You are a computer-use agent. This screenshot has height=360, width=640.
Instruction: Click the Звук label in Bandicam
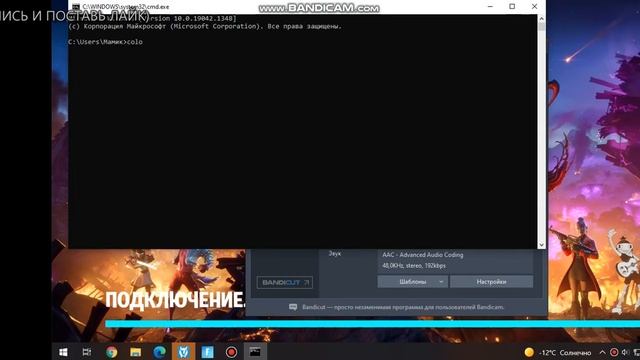(x=335, y=253)
